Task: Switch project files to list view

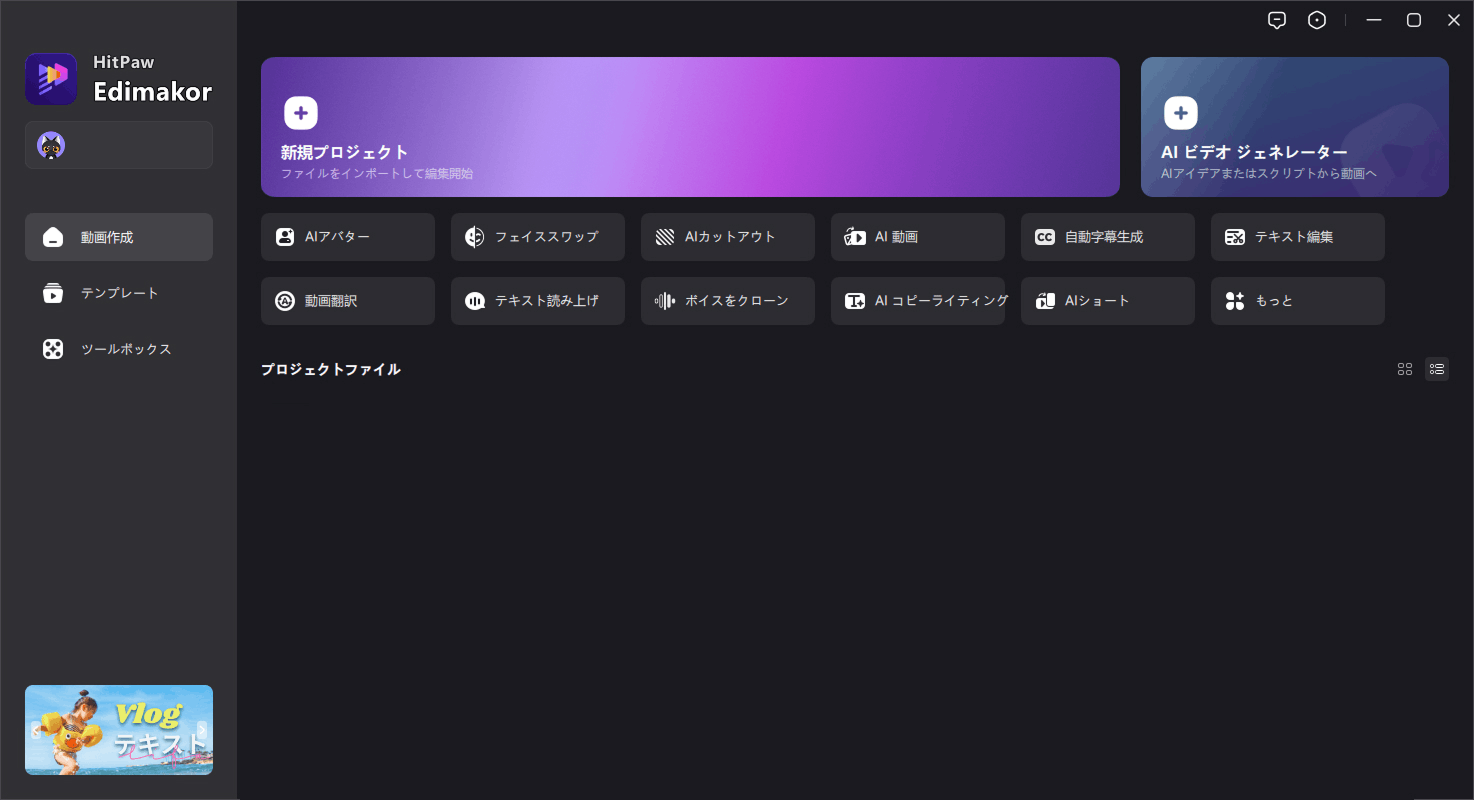Action: click(1437, 369)
